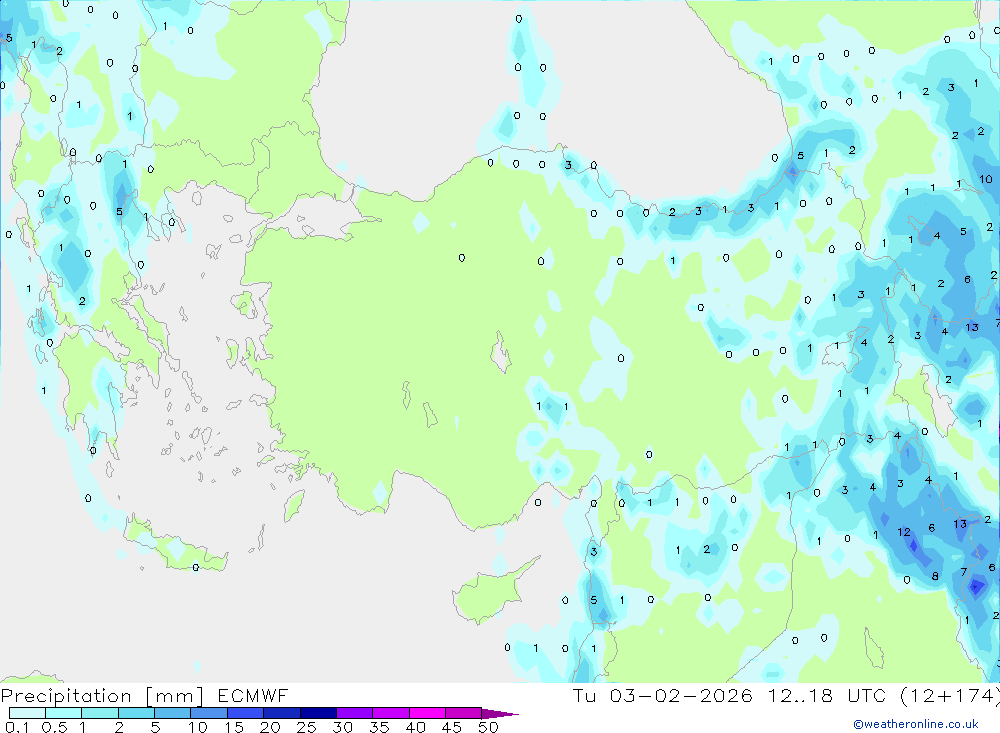Image resolution: width=1000 pixels, height=733 pixels.
Task: Pick the 15–20 mm blue legend swatch
Action: [x=246, y=713]
